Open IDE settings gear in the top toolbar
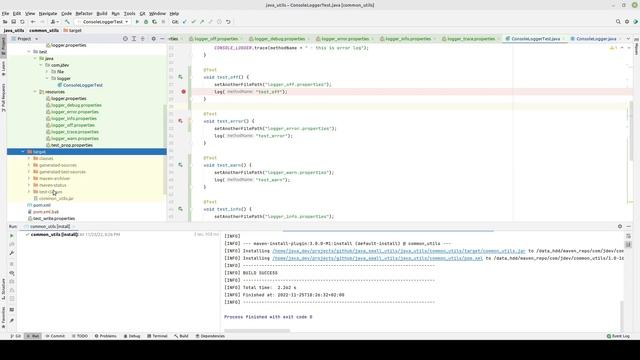Image resolution: width=640 pixels, height=360 pixels. (x=627, y=22)
